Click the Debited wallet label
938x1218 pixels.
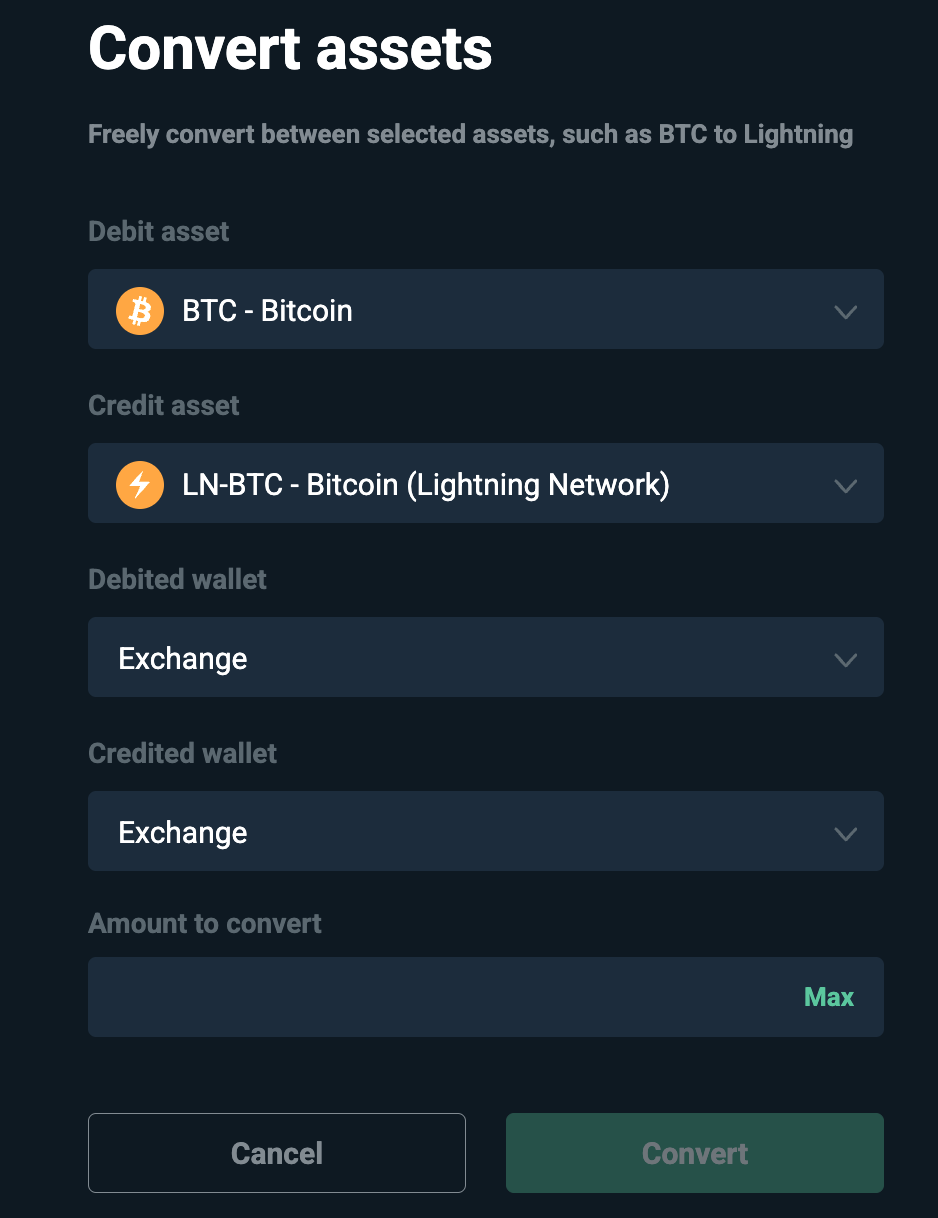[178, 579]
